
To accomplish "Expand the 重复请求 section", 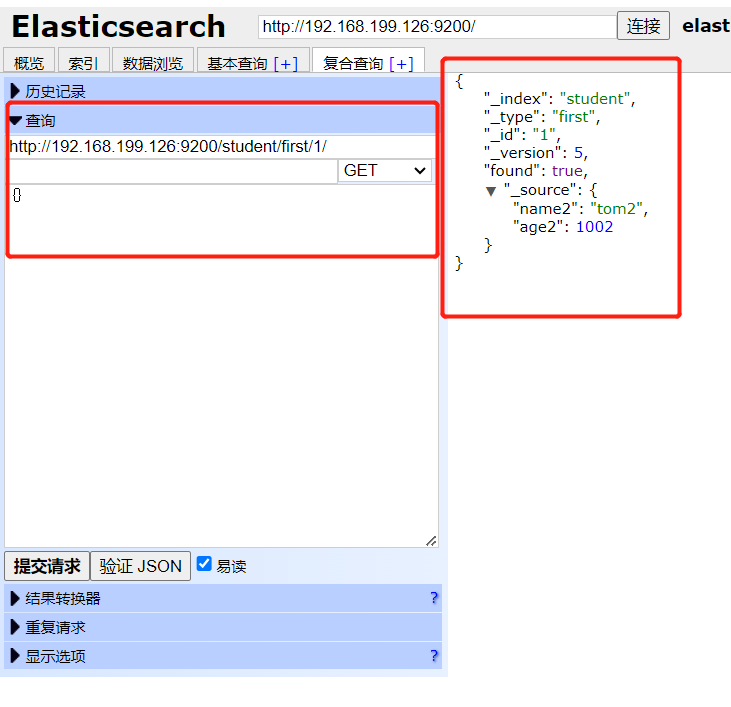I will point(223,627).
